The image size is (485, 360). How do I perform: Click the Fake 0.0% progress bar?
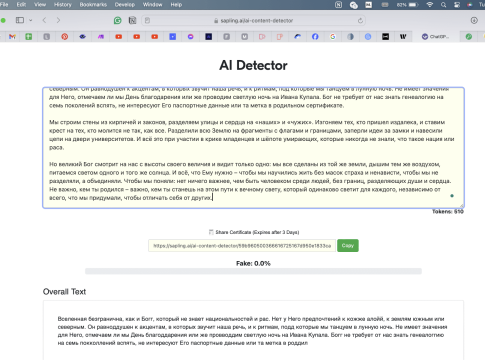point(253,271)
